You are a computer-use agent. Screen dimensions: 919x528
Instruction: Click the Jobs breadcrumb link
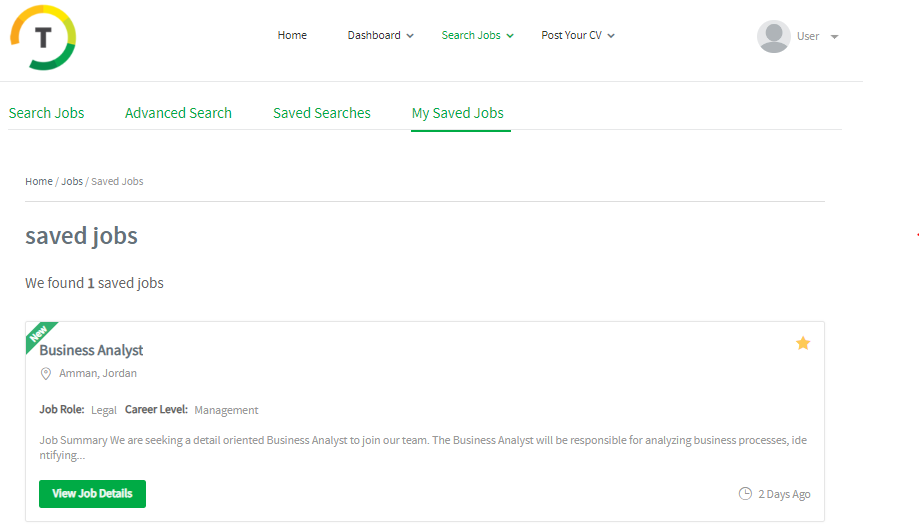point(72,182)
